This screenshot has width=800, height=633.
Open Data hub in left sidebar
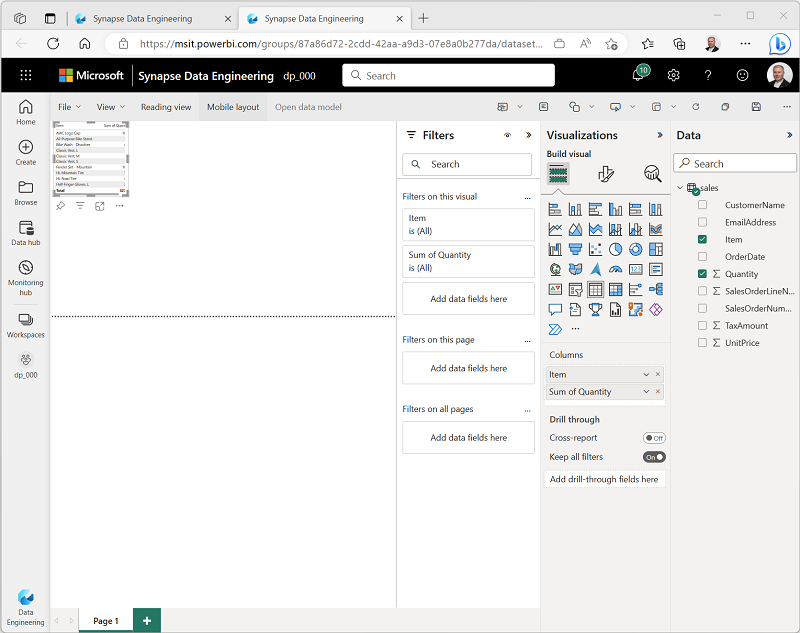26,233
